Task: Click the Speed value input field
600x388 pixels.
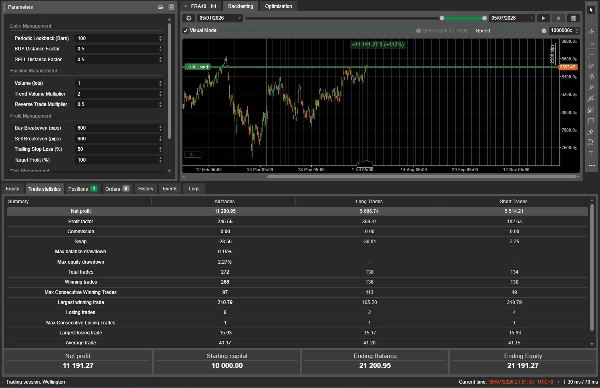Action: [564, 30]
